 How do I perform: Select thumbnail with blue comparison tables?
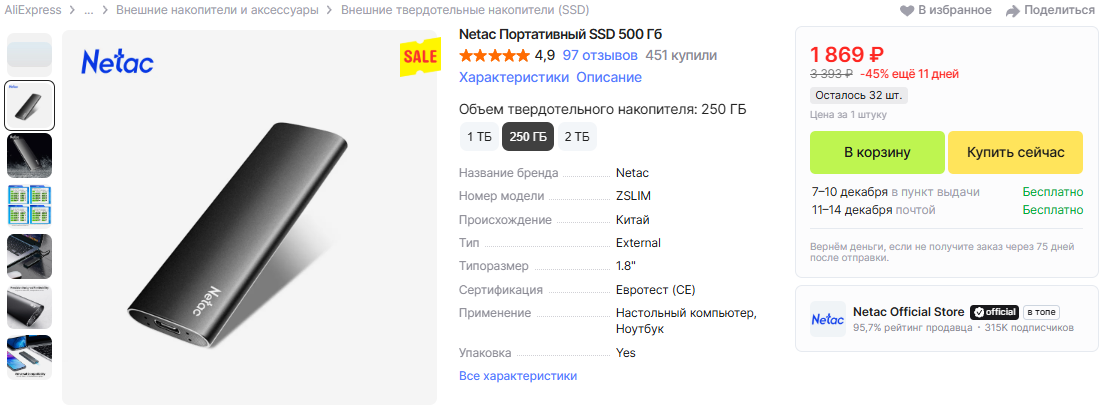(x=29, y=205)
